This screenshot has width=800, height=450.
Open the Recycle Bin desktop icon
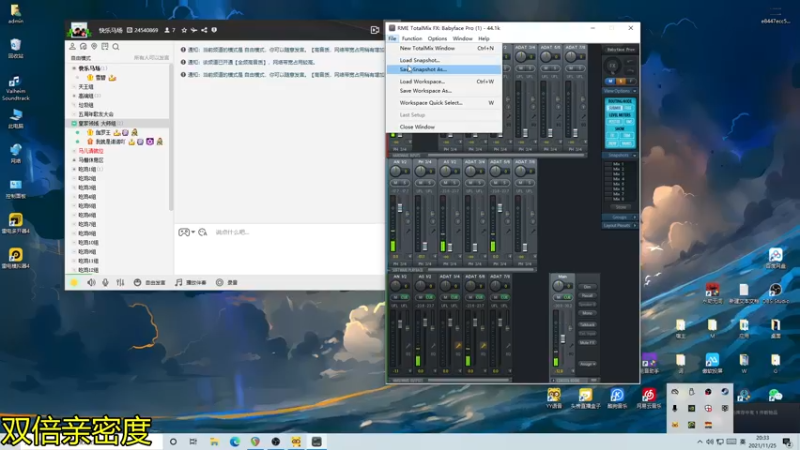tap(16, 47)
